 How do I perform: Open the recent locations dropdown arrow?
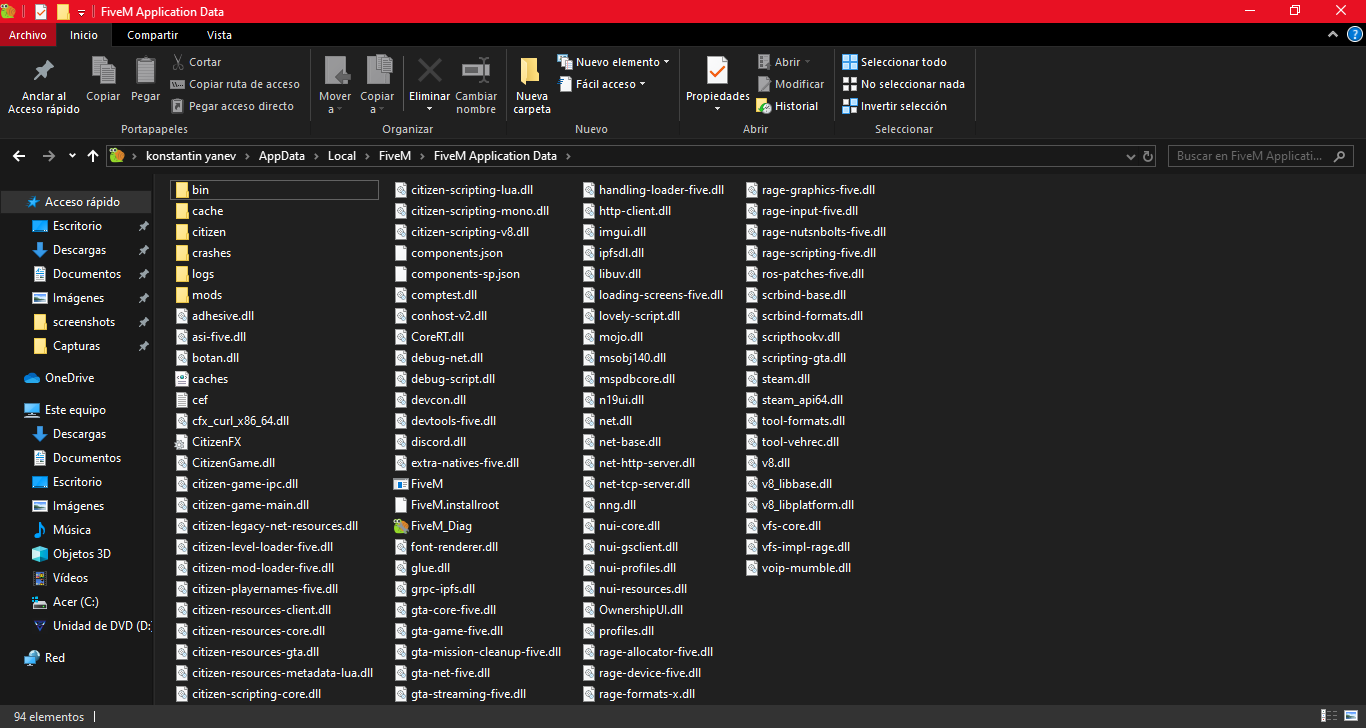[72, 156]
